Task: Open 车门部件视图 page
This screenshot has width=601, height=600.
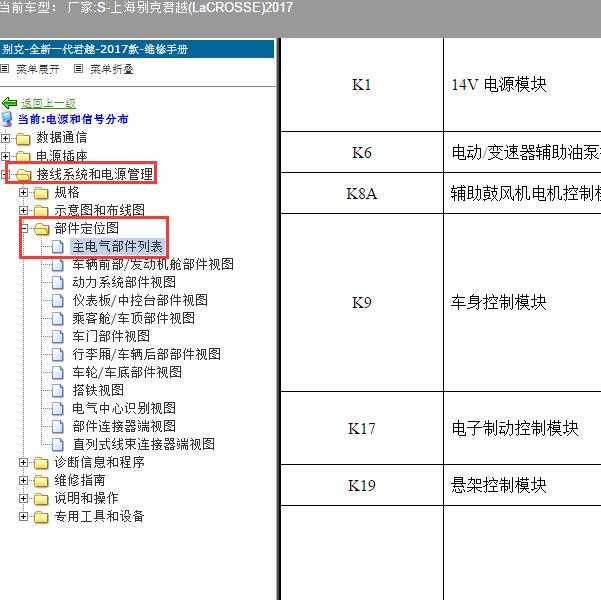Action: click(111, 336)
